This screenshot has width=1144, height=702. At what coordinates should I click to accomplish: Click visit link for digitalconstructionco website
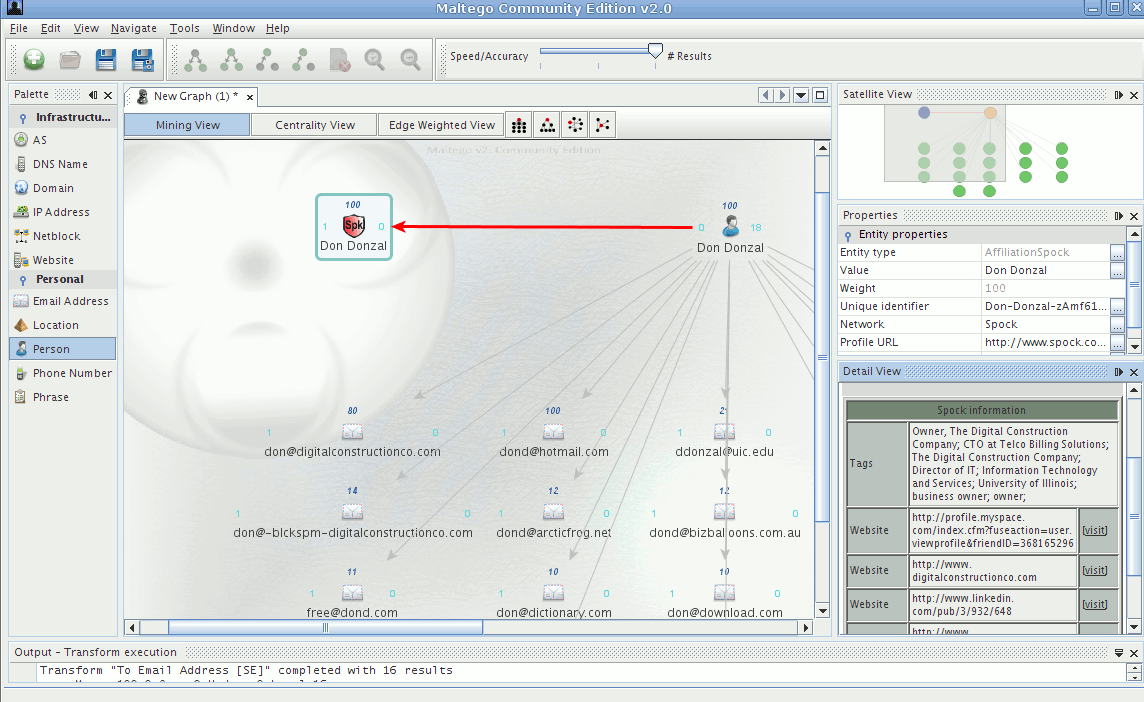point(1095,570)
